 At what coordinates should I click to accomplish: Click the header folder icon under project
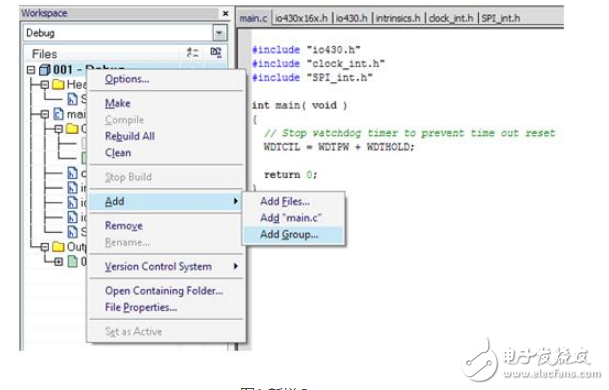(58, 84)
